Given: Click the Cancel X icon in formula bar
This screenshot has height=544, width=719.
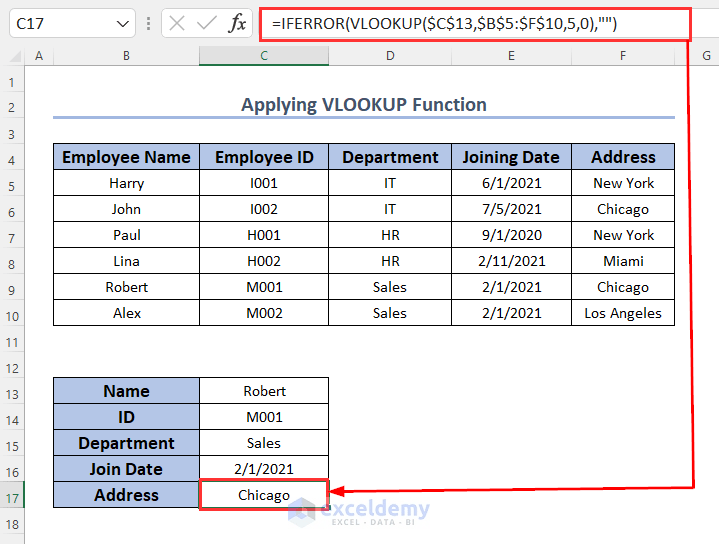Looking at the screenshot, I should pyautogui.click(x=177, y=23).
